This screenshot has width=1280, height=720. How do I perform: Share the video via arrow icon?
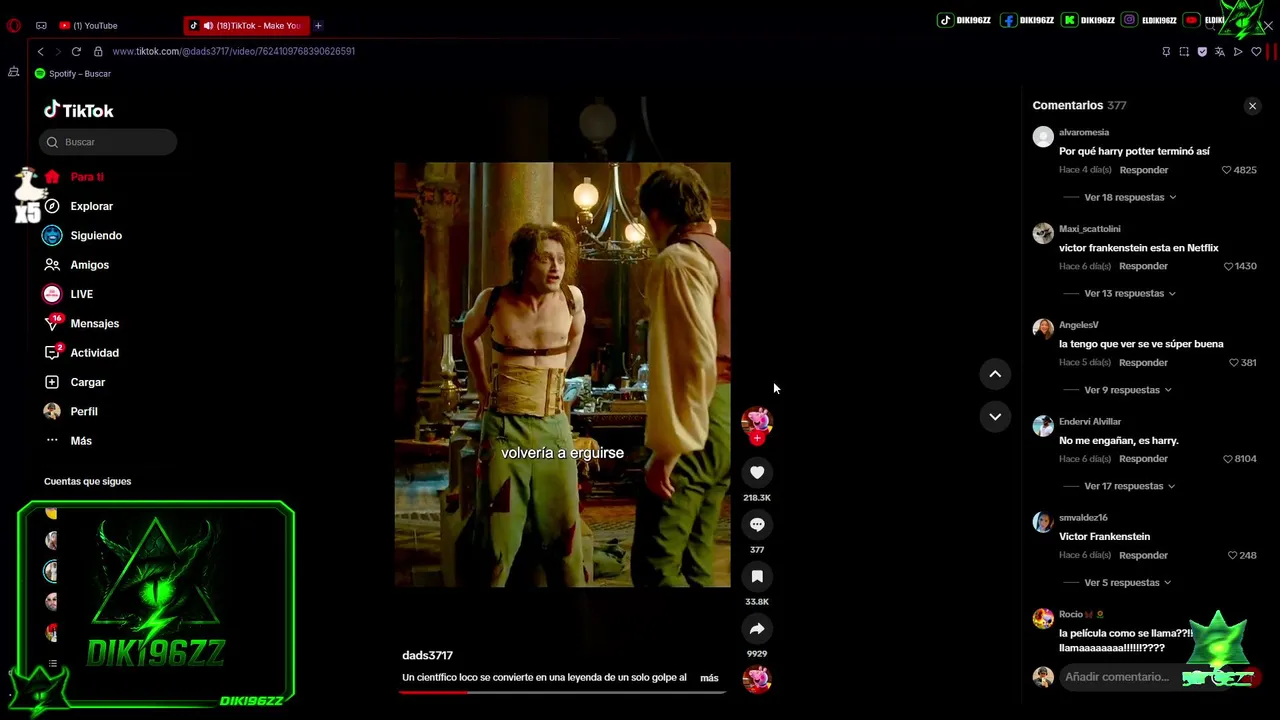click(757, 628)
